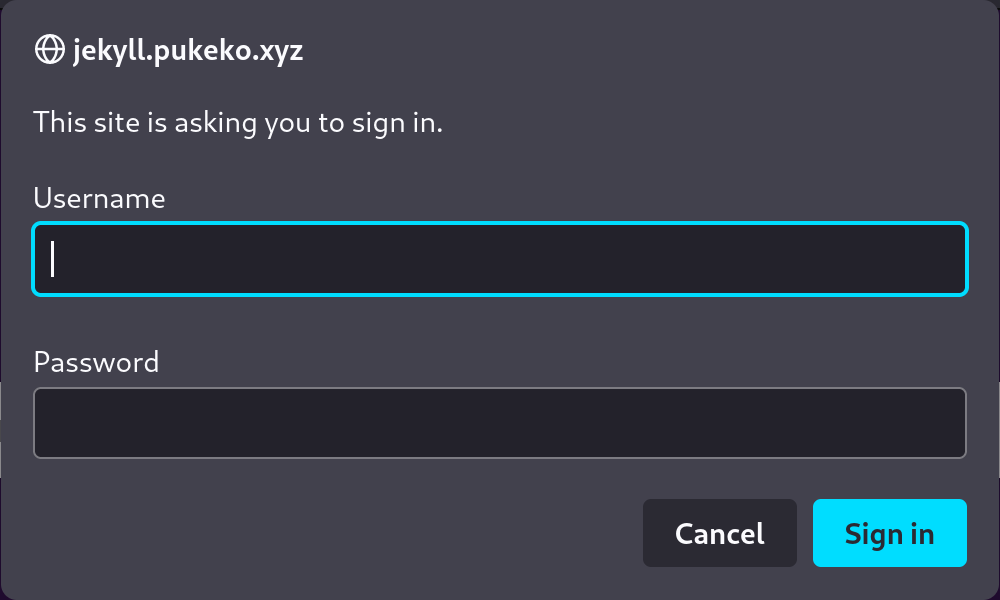Activate the field below the Password label

point(500,423)
